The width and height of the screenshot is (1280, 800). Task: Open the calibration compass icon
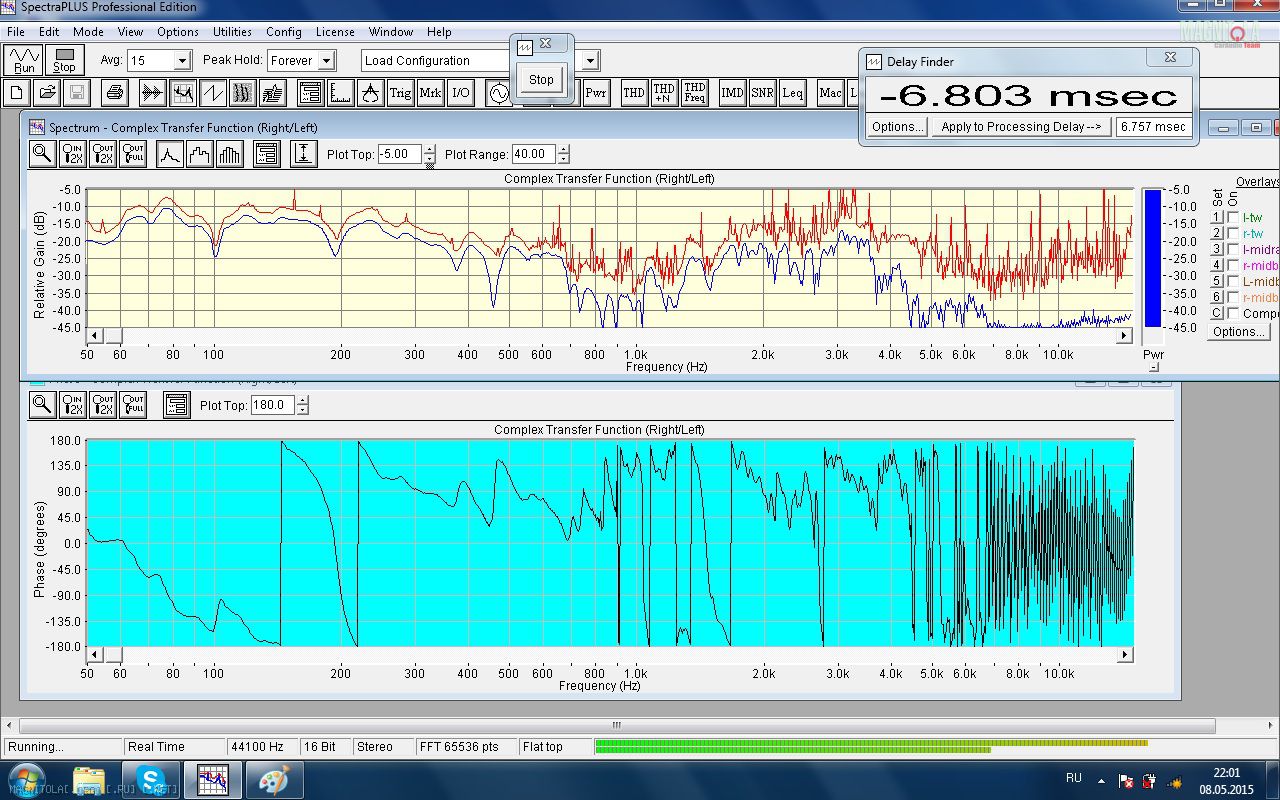[370, 93]
